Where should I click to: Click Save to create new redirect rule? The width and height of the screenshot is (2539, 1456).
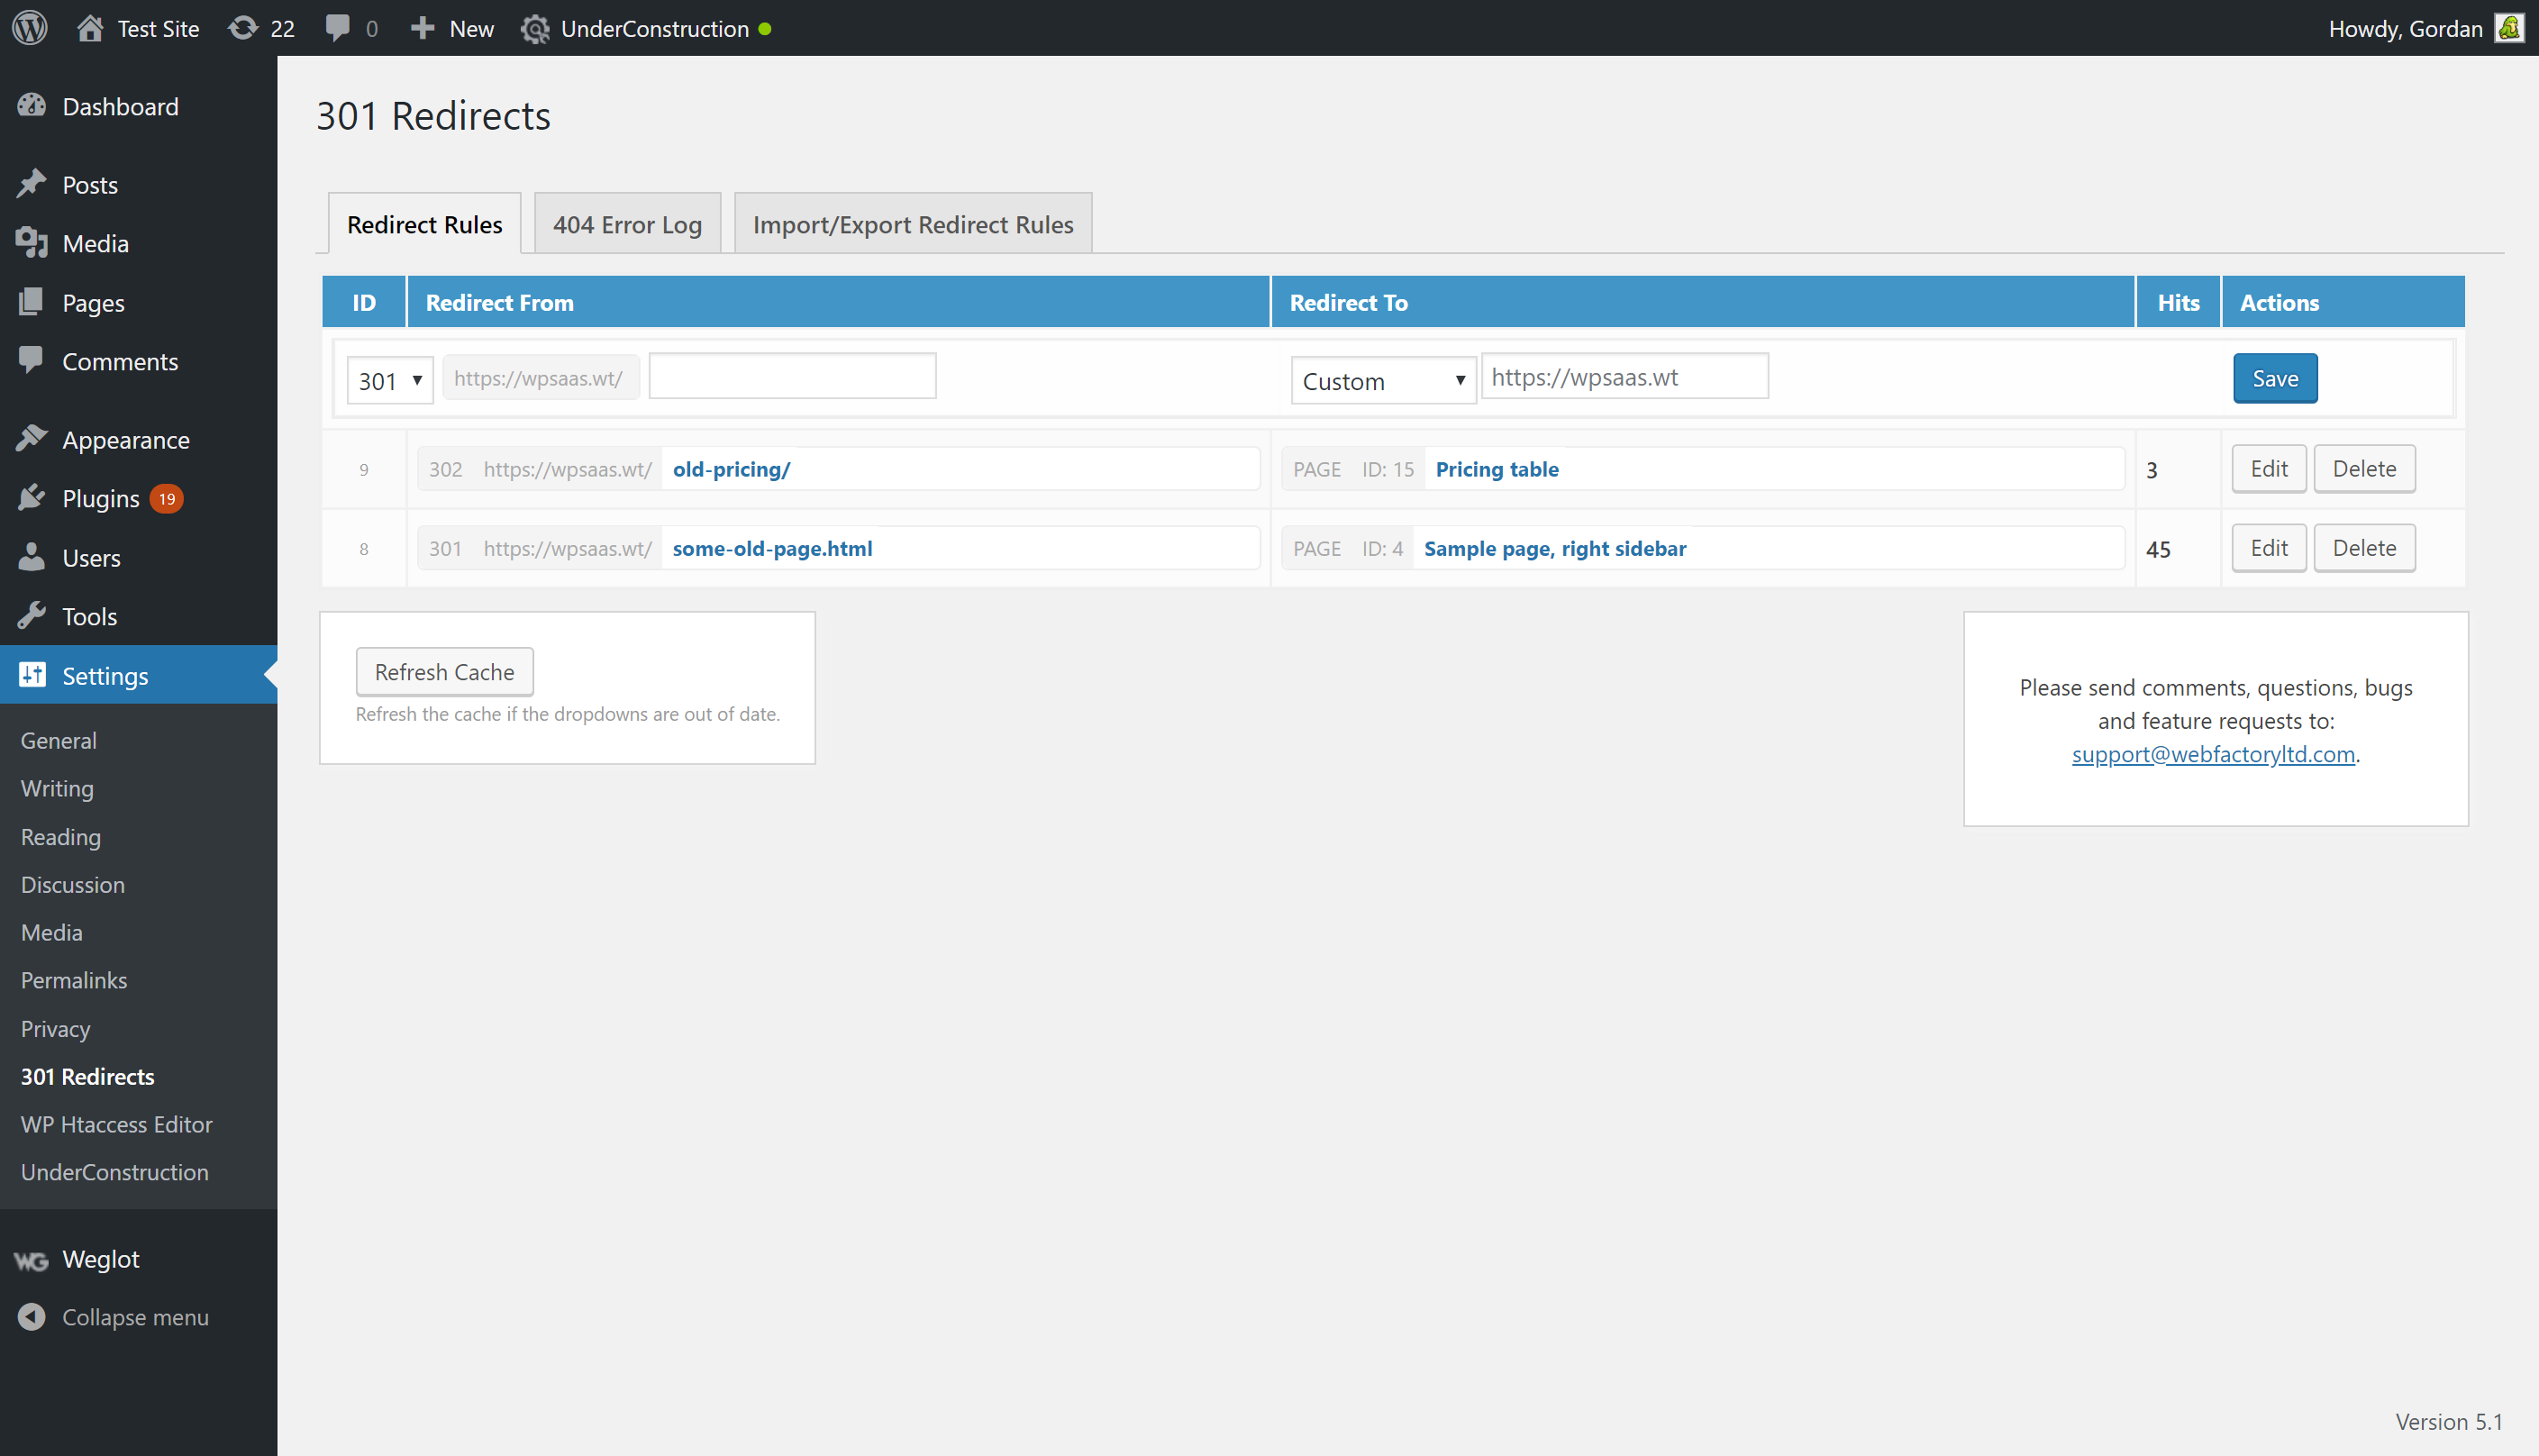[2274, 377]
